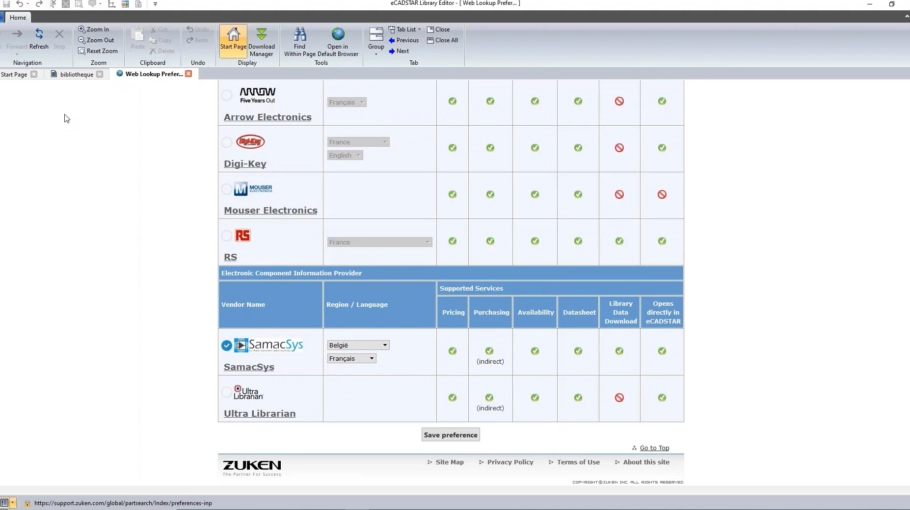Open the Digi-Key vendor link
Image resolution: width=910 pixels, height=510 pixels.
tap(245, 164)
